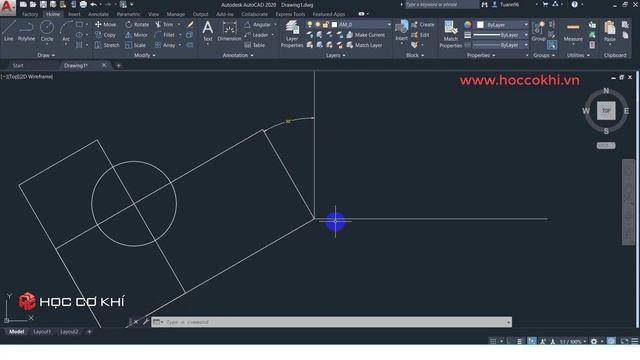
Task: Click the Insert block icon
Action: (x=402, y=31)
